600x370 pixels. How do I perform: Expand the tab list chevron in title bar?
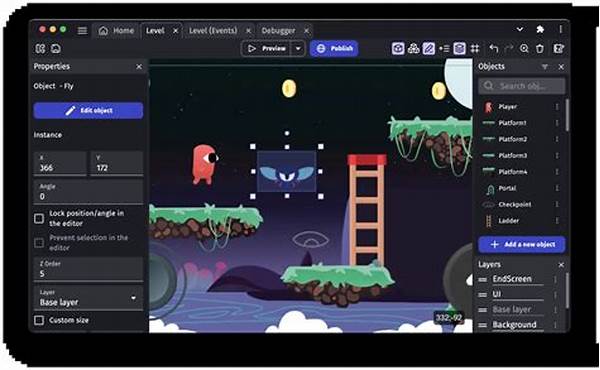coord(520,29)
